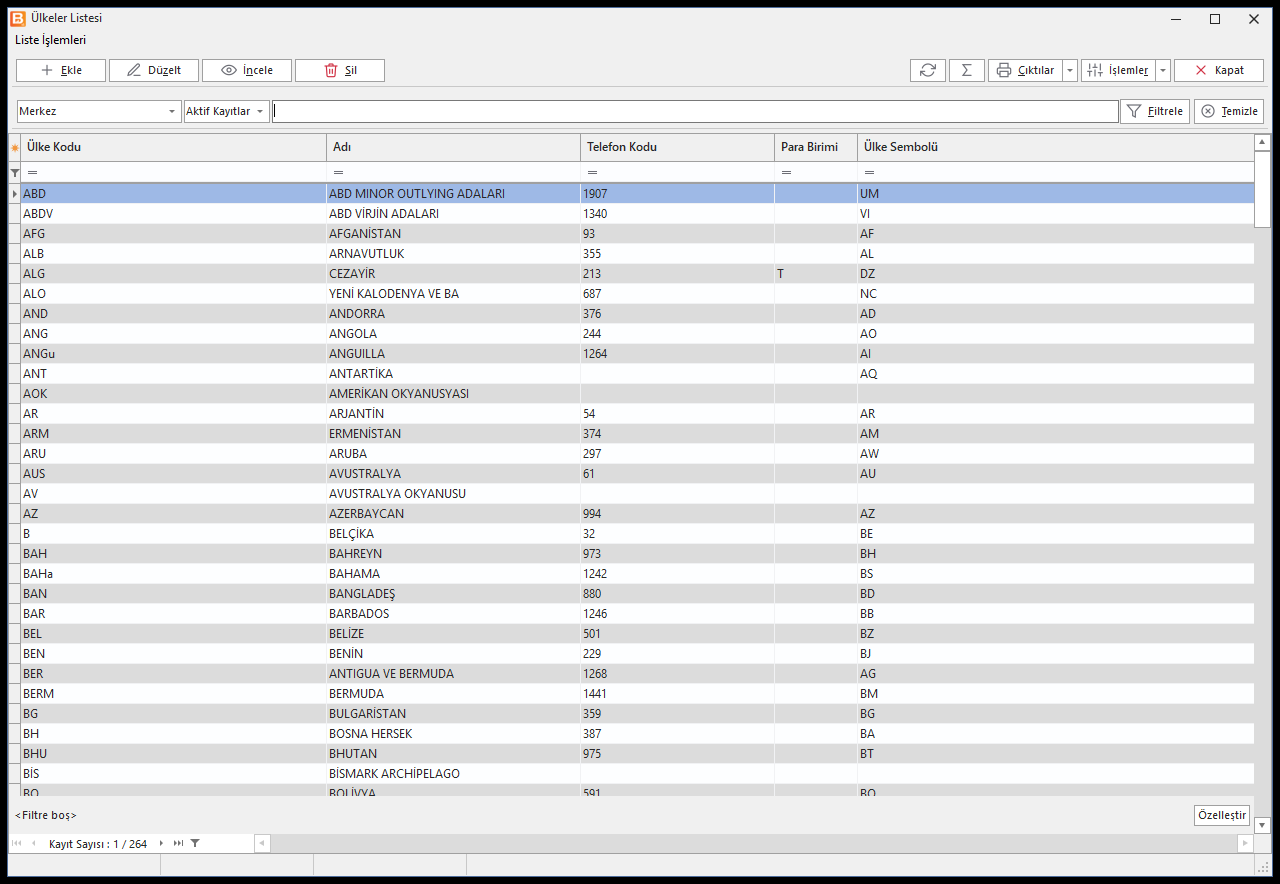Apply filter with the Filtrele button
1280x884 pixels.
(x=1155, y=111)
